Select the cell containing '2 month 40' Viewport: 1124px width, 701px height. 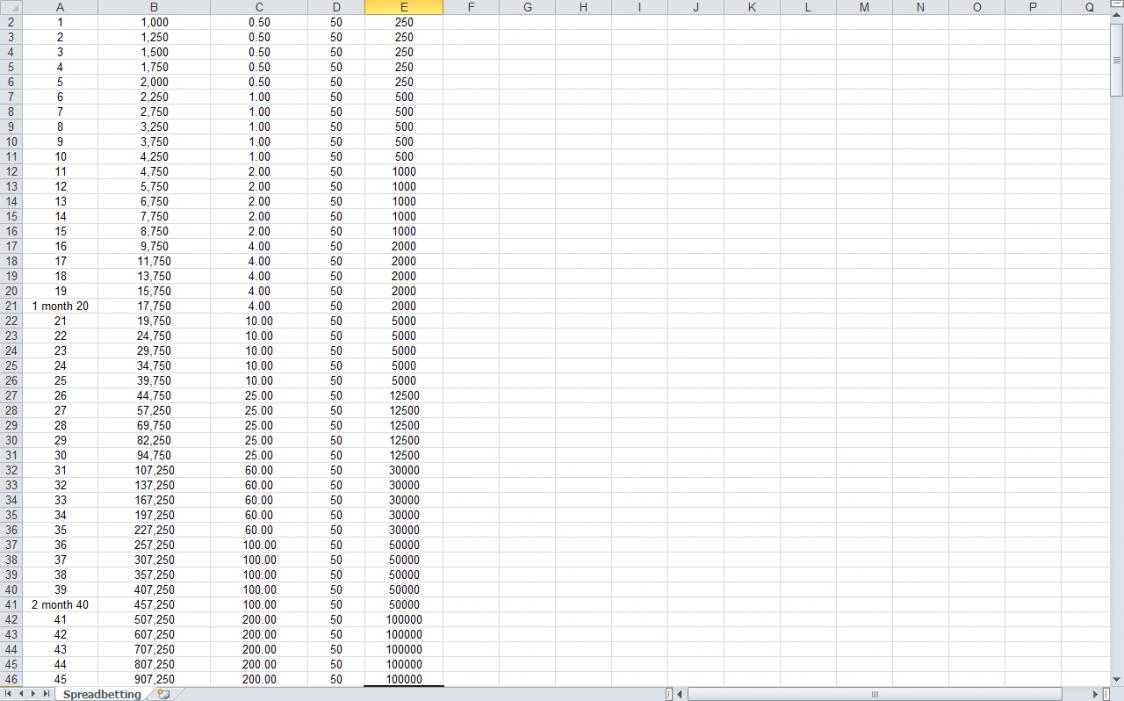coord(60,605)
